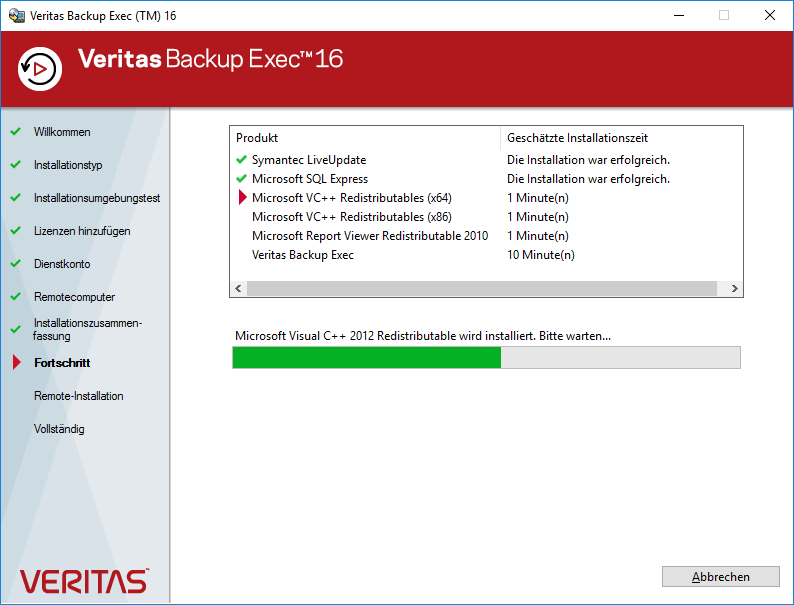Viewport: 794px width, 605px height.
Task: Click the green checkmark beside Microsoft SQL Express
Action: [241, 179]
